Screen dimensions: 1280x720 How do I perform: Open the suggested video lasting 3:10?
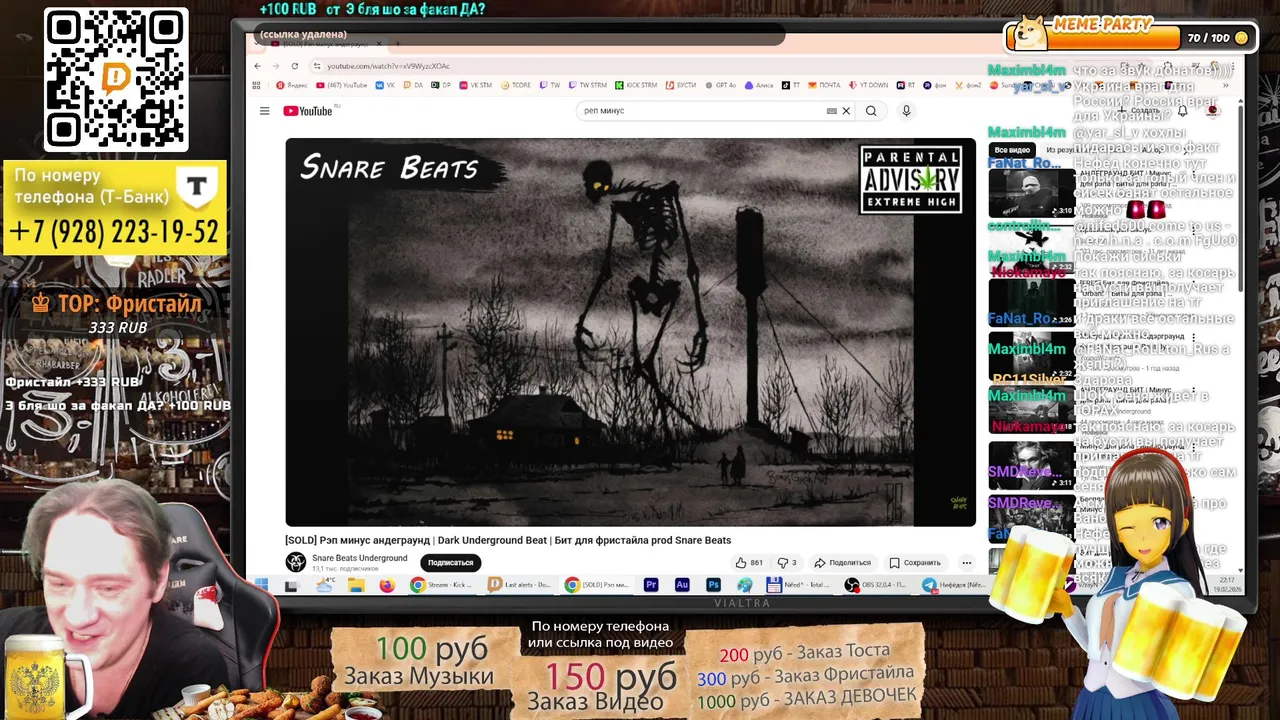tap(1032, 193)
